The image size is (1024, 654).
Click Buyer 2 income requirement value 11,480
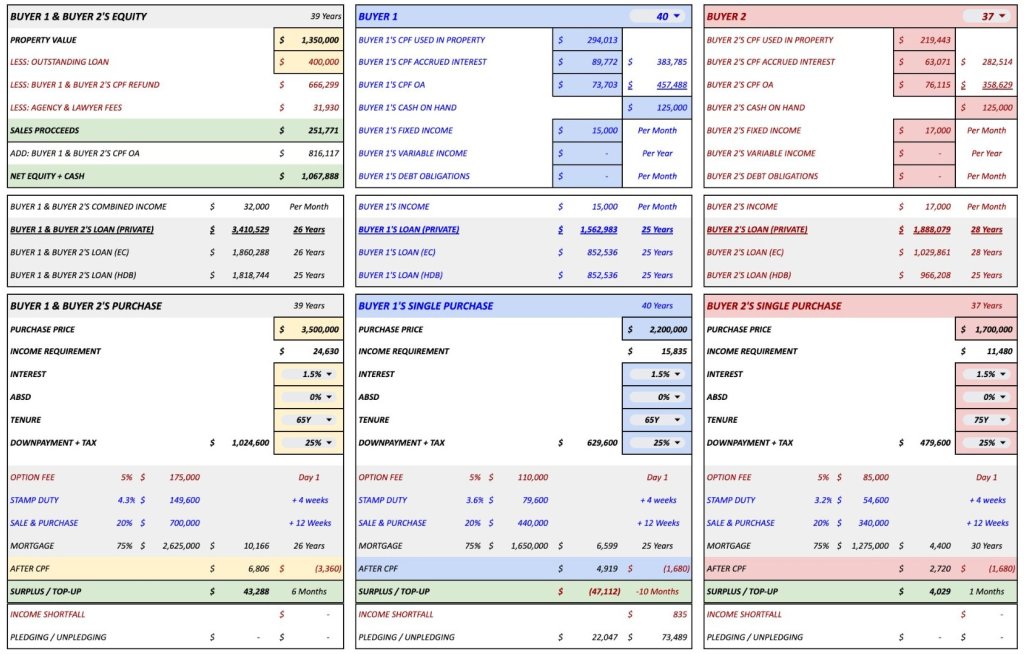coord(1000,352)
